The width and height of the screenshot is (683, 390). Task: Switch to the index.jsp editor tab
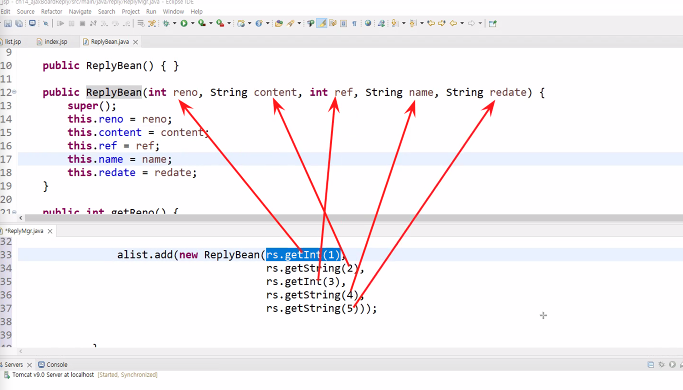pos(52,42)
